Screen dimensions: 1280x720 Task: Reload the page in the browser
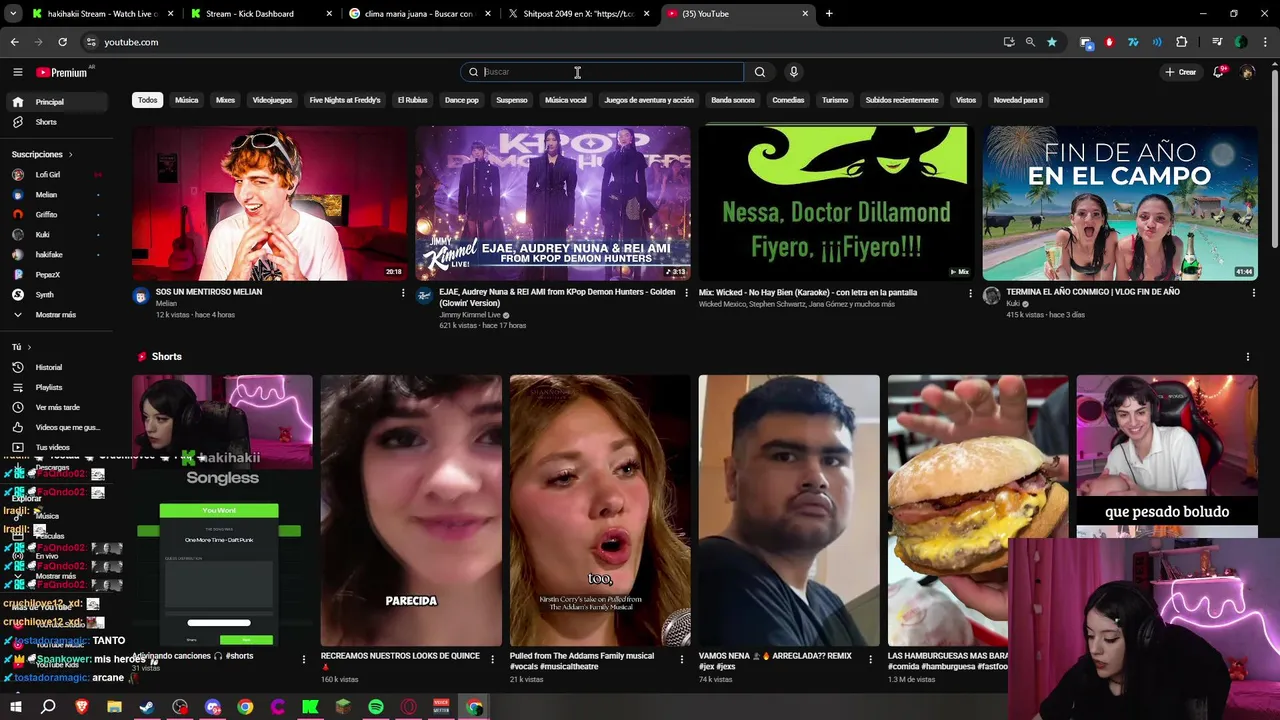pos(62,42)
